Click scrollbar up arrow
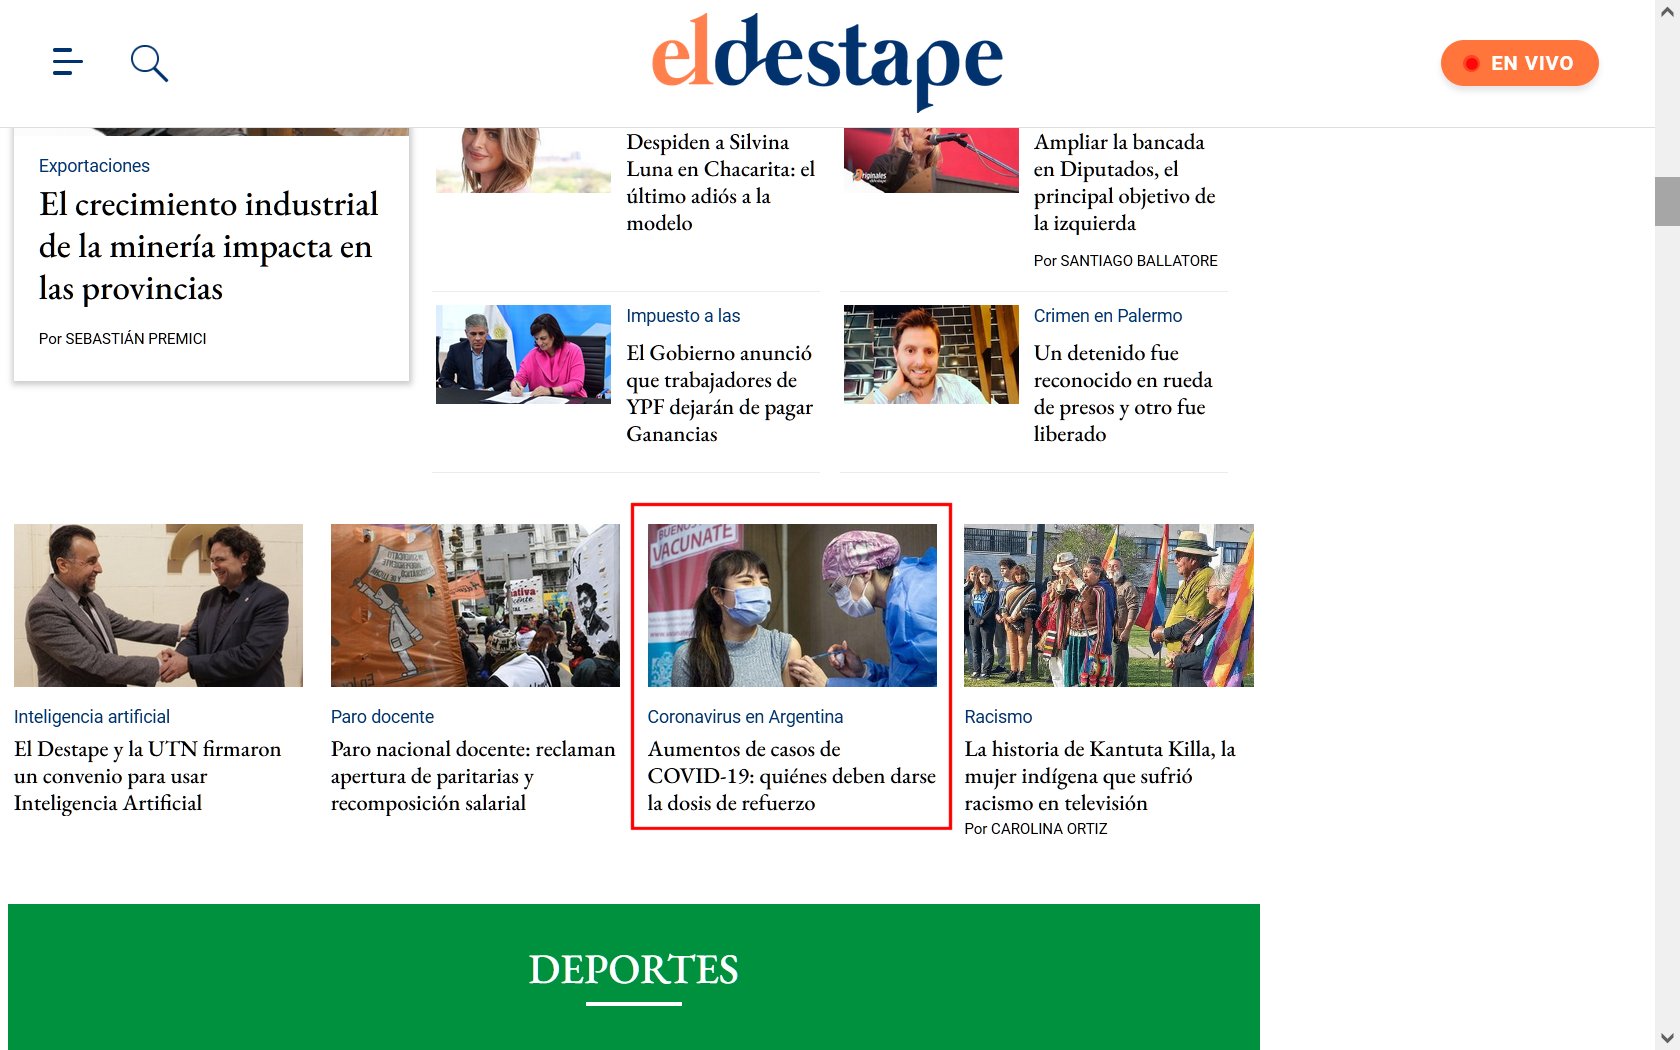 click(x=1666, y=12)
